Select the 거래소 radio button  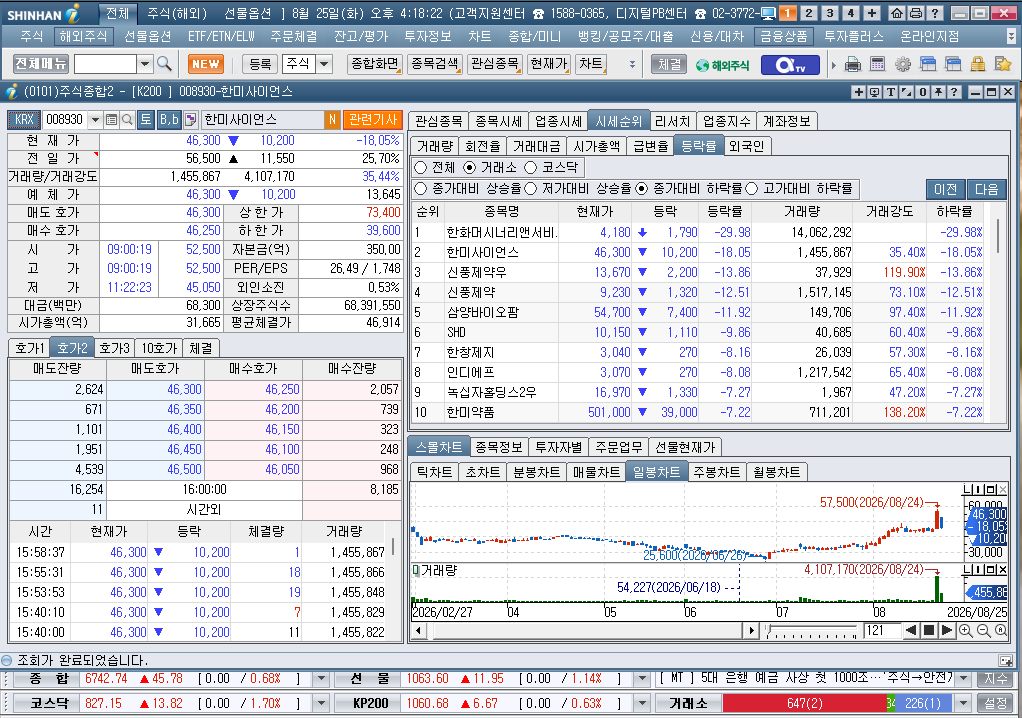(469, 167)
